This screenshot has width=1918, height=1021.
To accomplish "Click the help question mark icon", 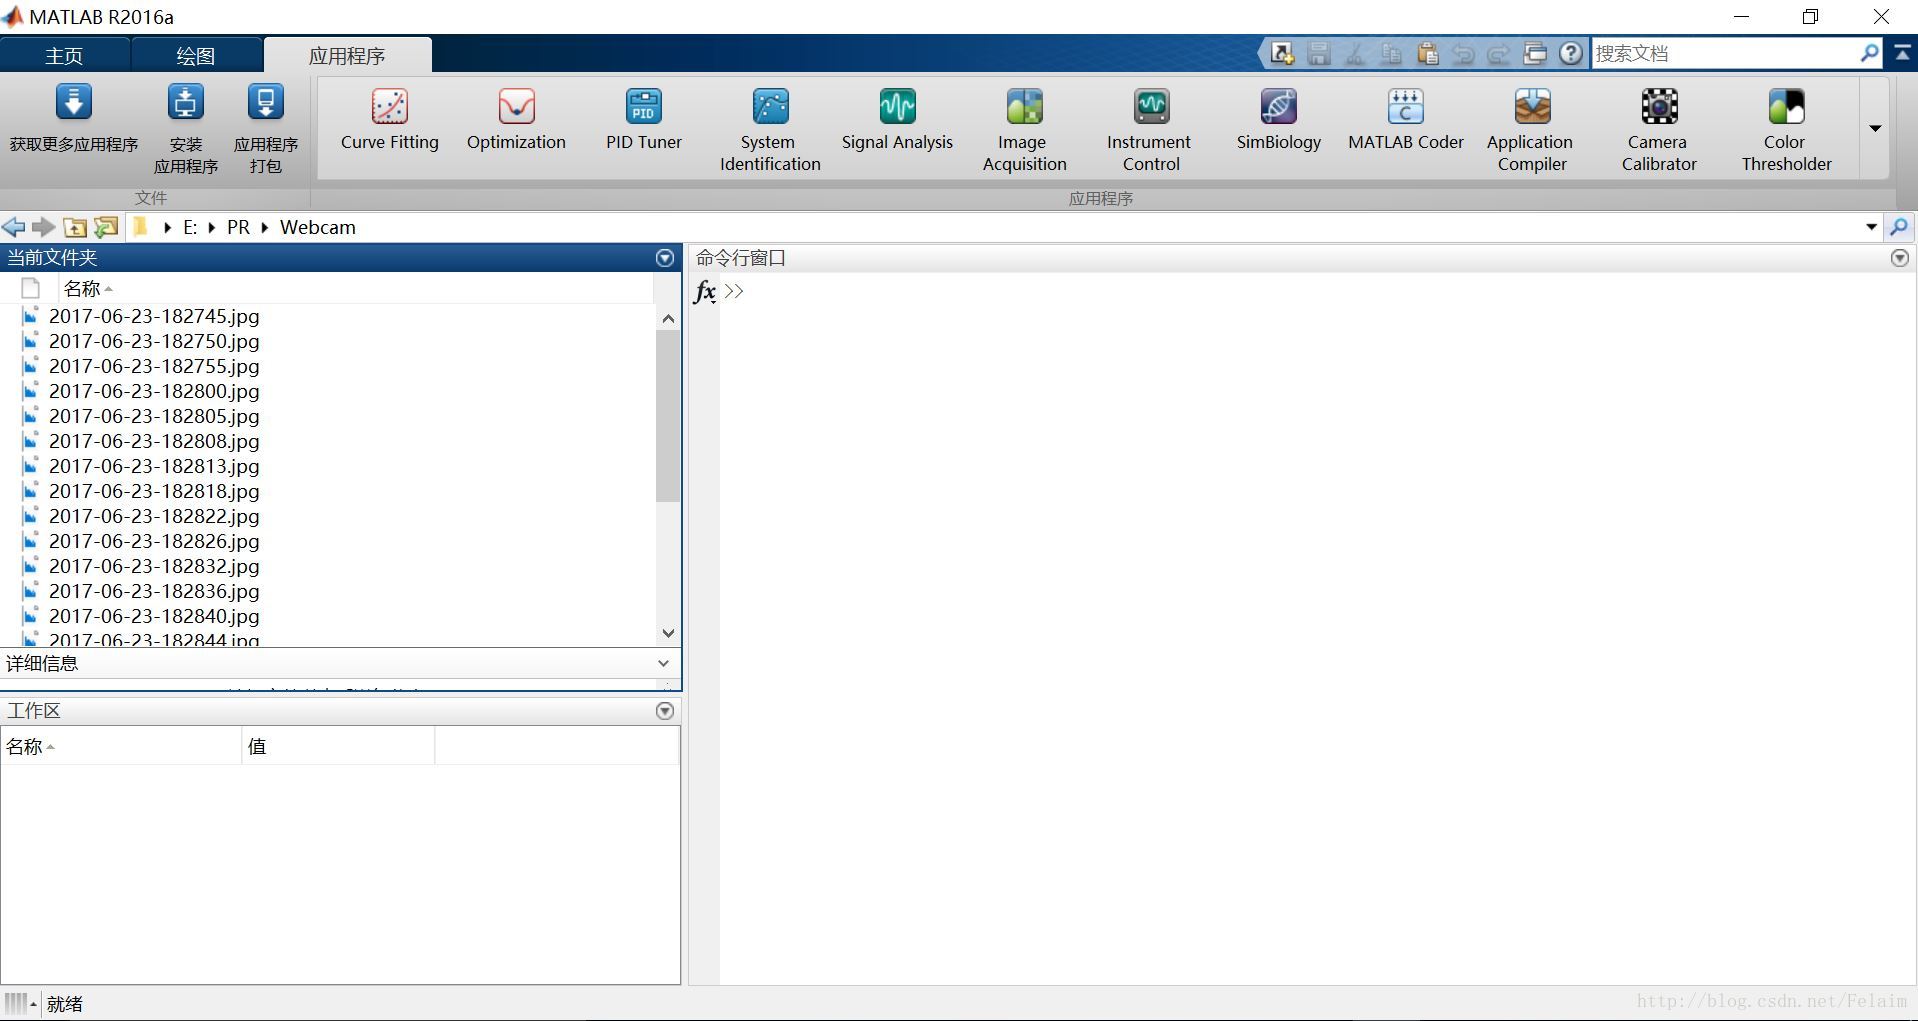I will pos(1571,53).
